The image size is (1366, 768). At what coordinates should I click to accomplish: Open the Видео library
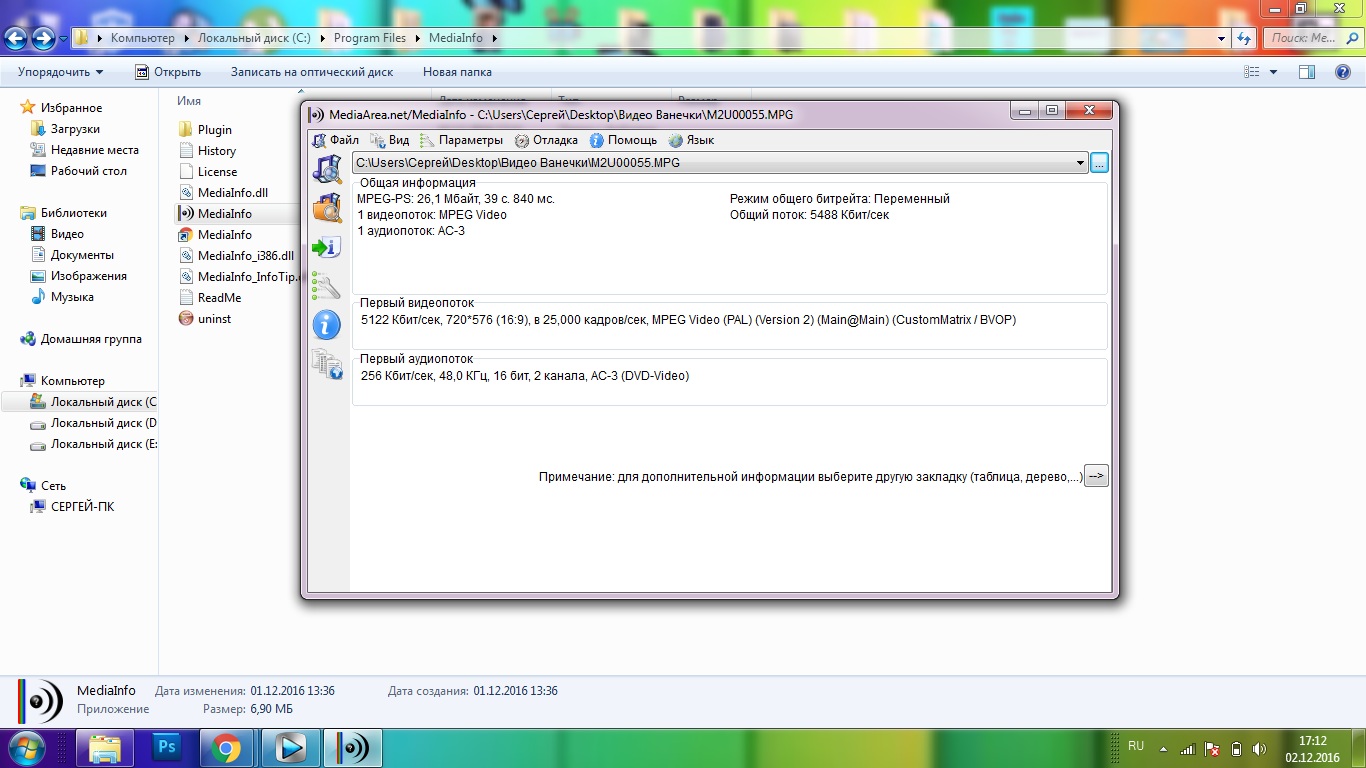coord(57,233)
